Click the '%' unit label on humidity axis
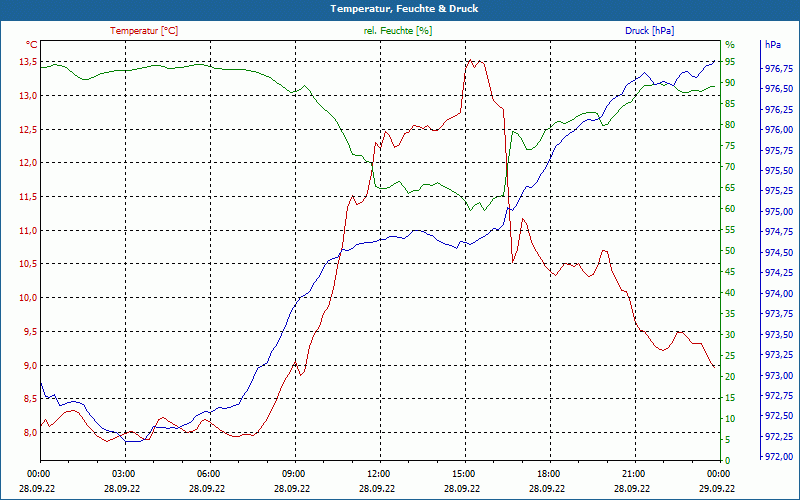The width and height of the screenshot is (800, 500). [x=730, y=45]
